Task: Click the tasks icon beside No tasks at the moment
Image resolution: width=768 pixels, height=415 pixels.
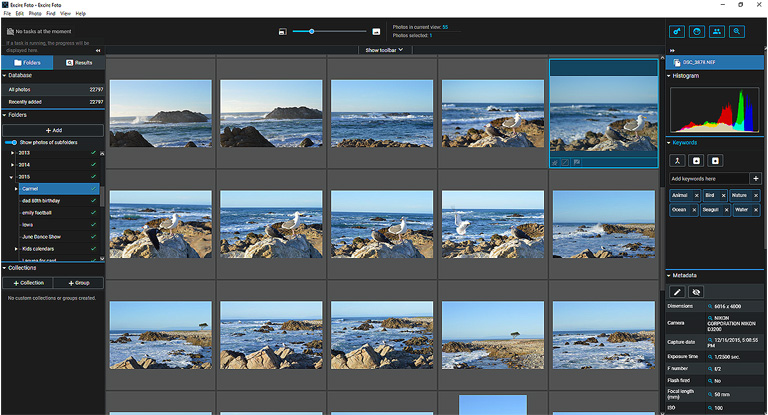Action: click(10, 32)
